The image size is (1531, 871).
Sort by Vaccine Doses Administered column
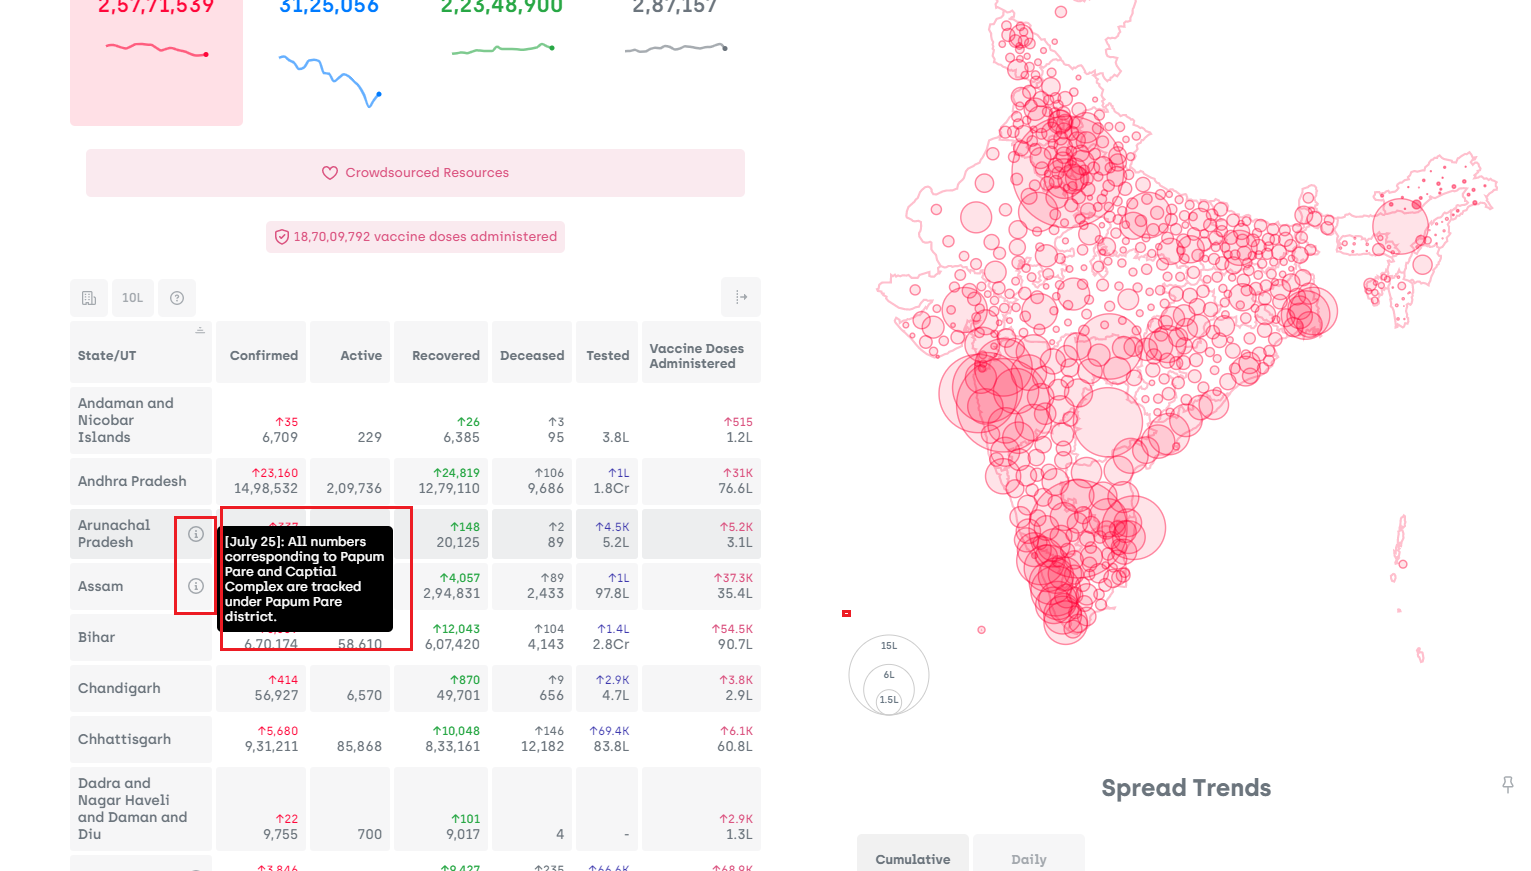701,352
